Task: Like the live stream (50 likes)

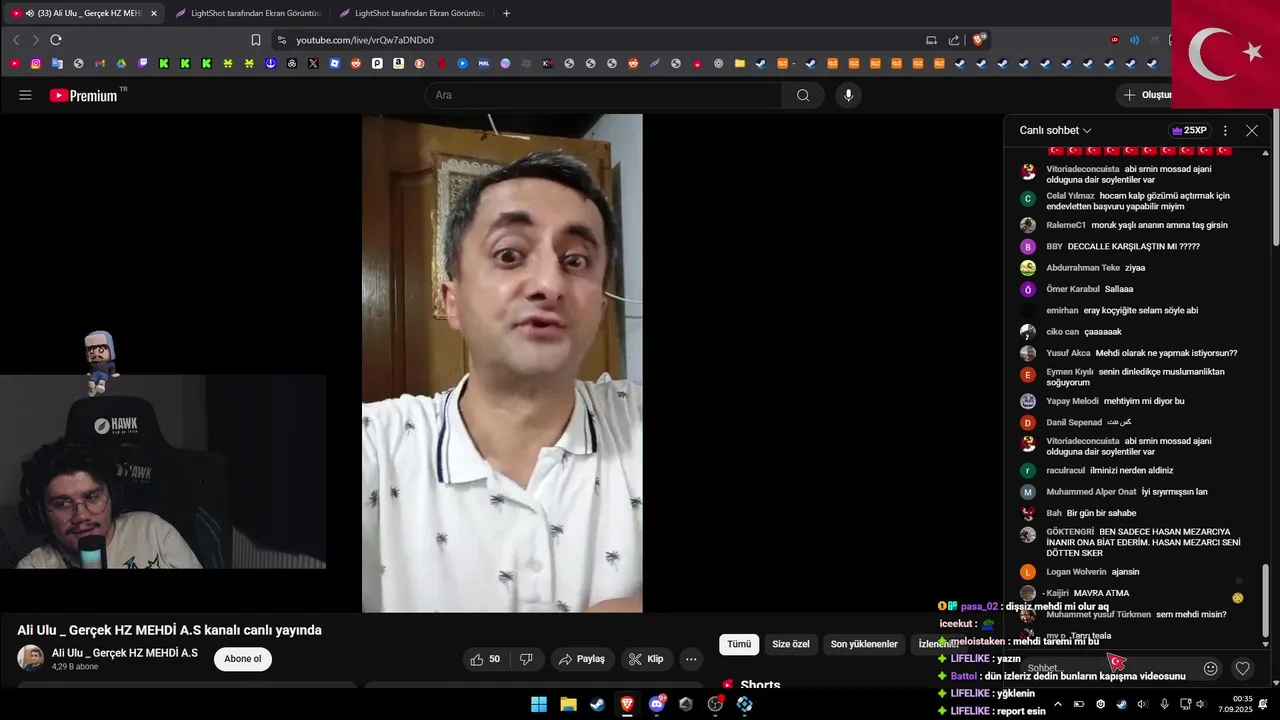Action: 485,659
